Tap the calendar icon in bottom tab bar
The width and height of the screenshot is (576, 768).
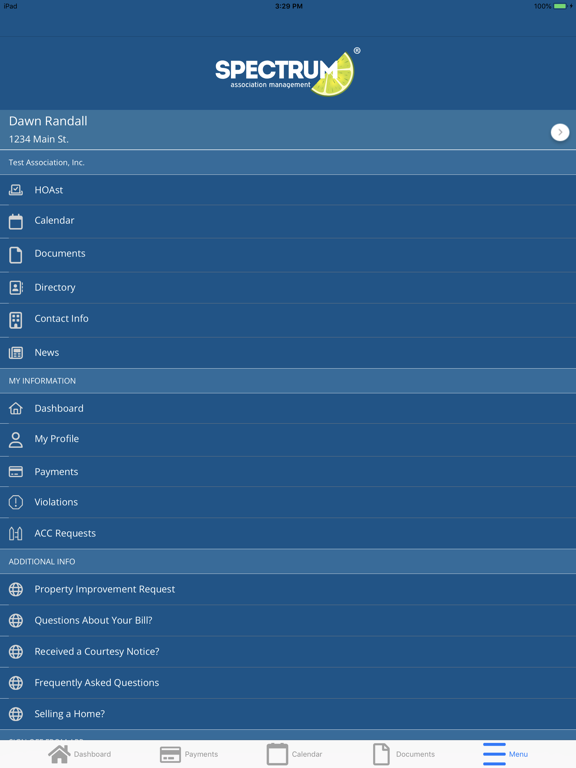[277, 754]
